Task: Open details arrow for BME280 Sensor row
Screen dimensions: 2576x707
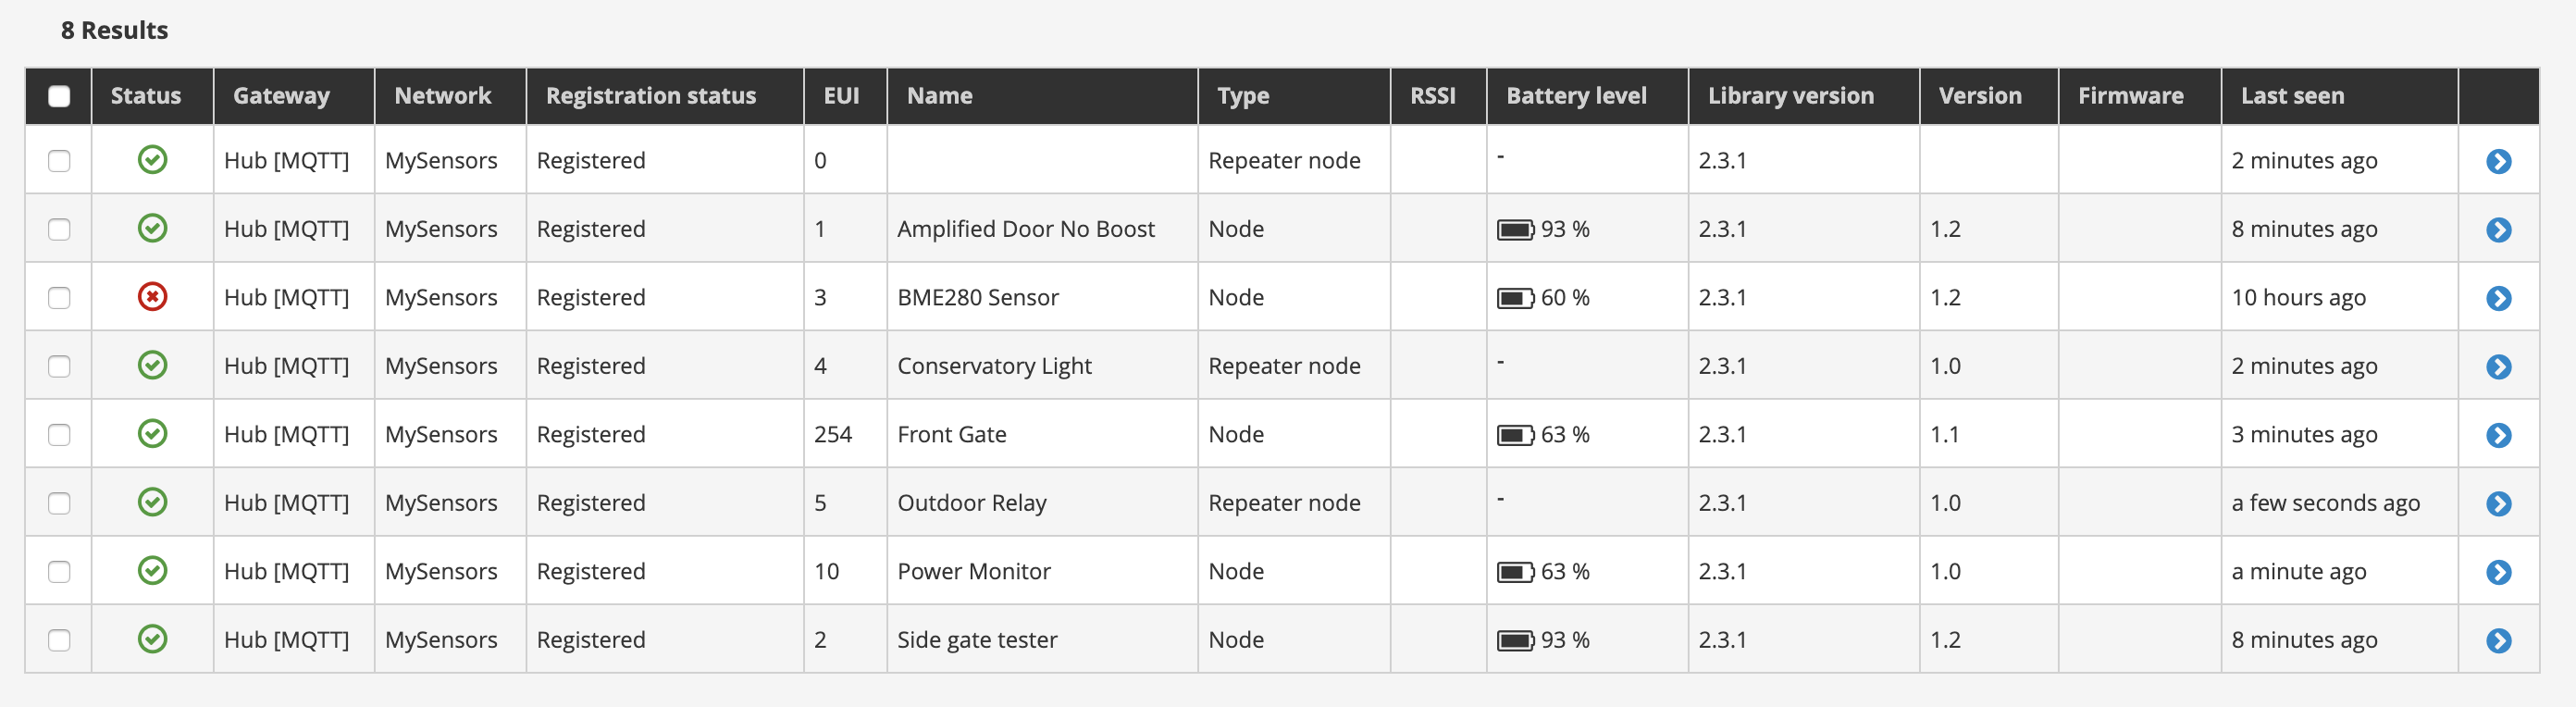Action: coord(2498,298)
